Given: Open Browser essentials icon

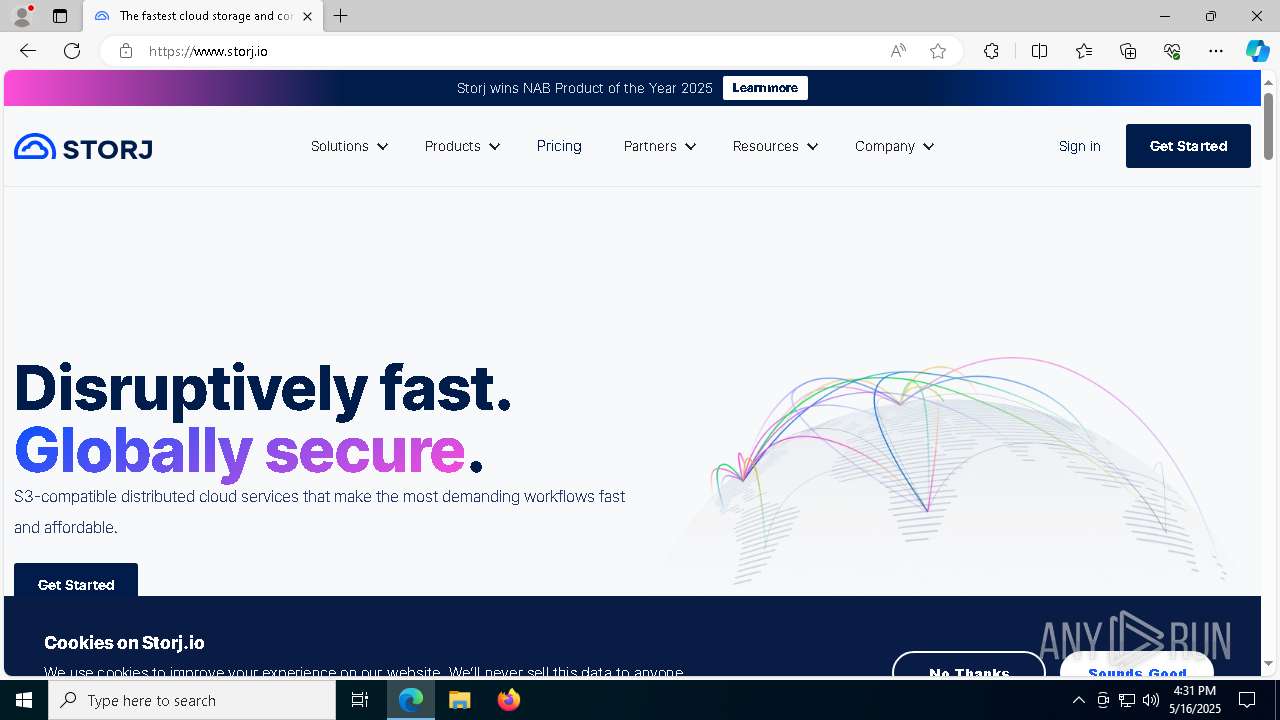Looking at the screenshot, I should click(1172, 51).
